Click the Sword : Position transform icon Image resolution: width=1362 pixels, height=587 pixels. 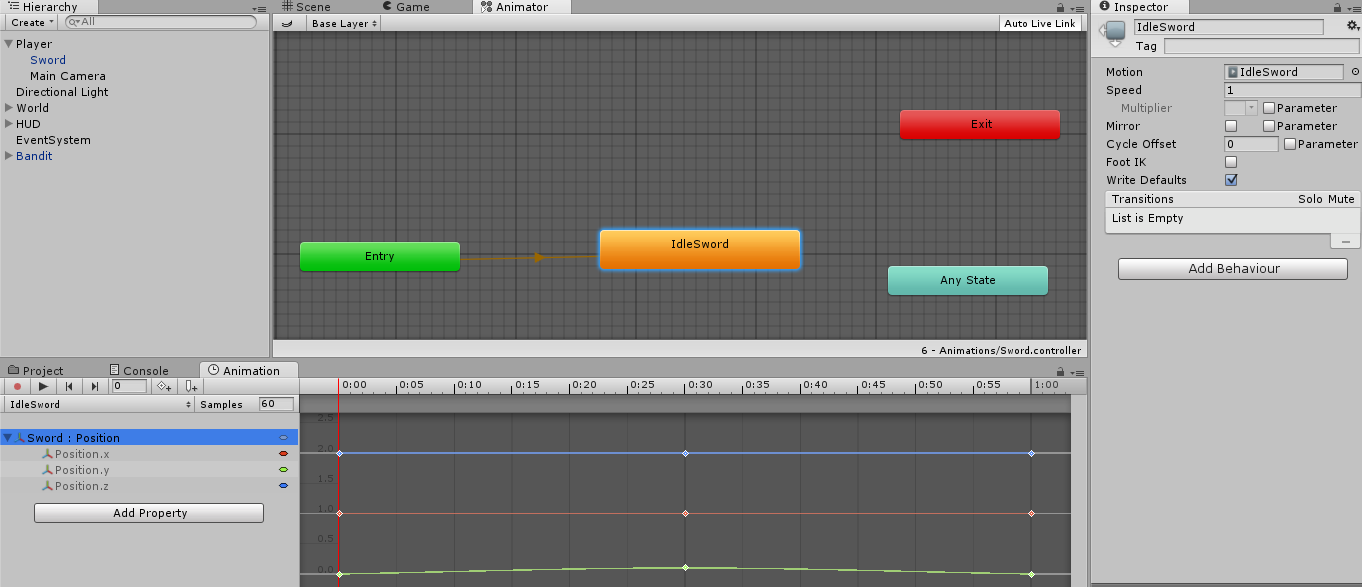[x=20, y=438]
